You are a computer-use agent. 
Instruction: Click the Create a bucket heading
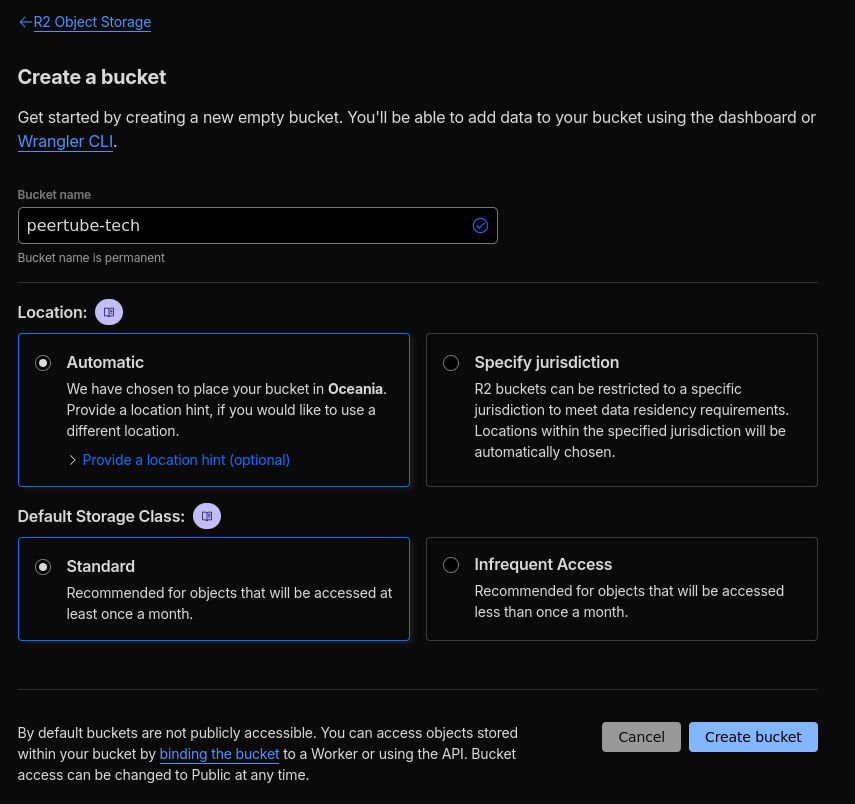[x=92, y=77]
